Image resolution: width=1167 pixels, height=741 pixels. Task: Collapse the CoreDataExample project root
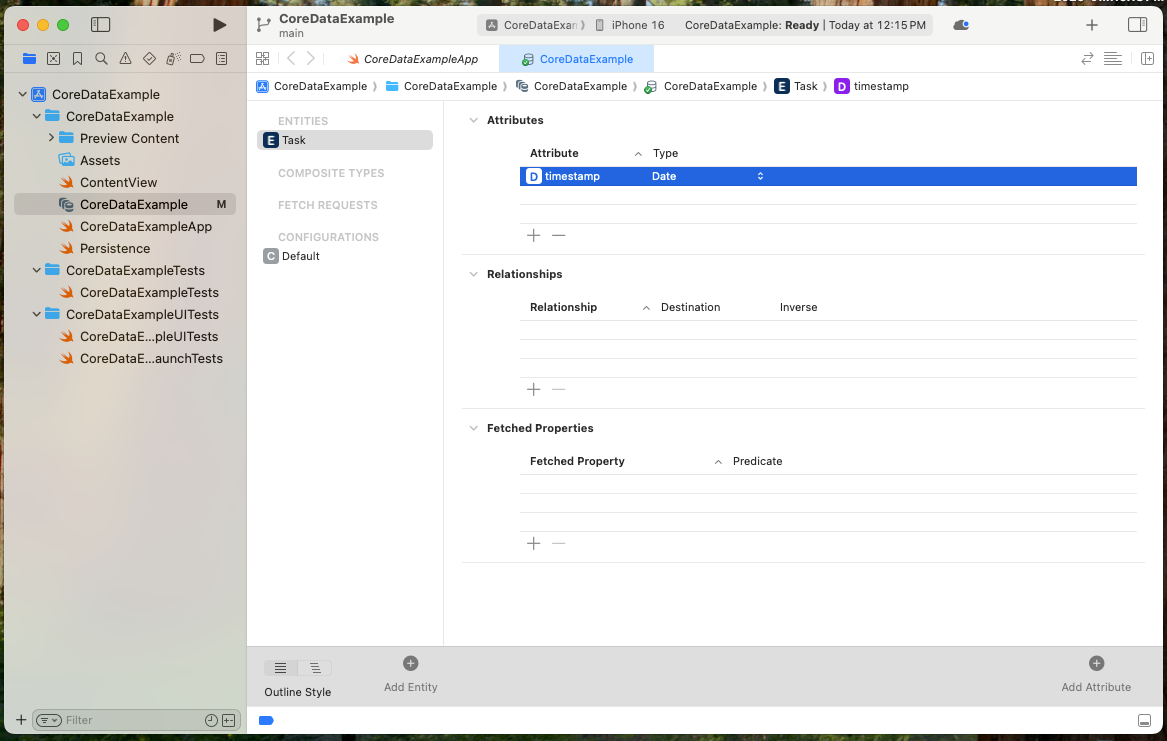(23, 94)
